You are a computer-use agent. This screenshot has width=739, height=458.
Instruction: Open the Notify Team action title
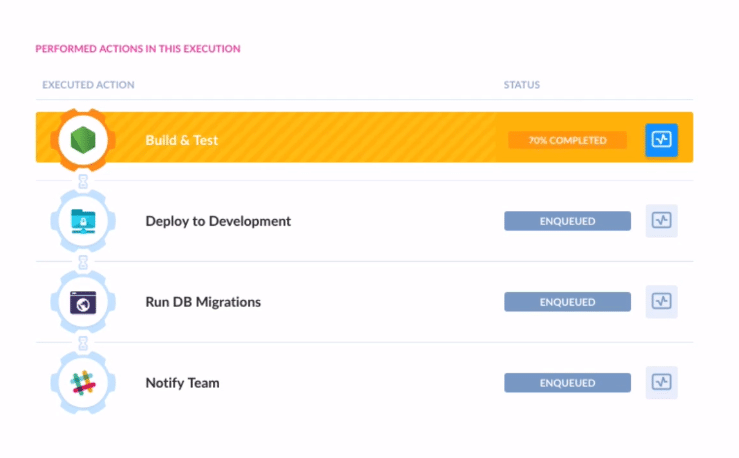coord(182,383)
